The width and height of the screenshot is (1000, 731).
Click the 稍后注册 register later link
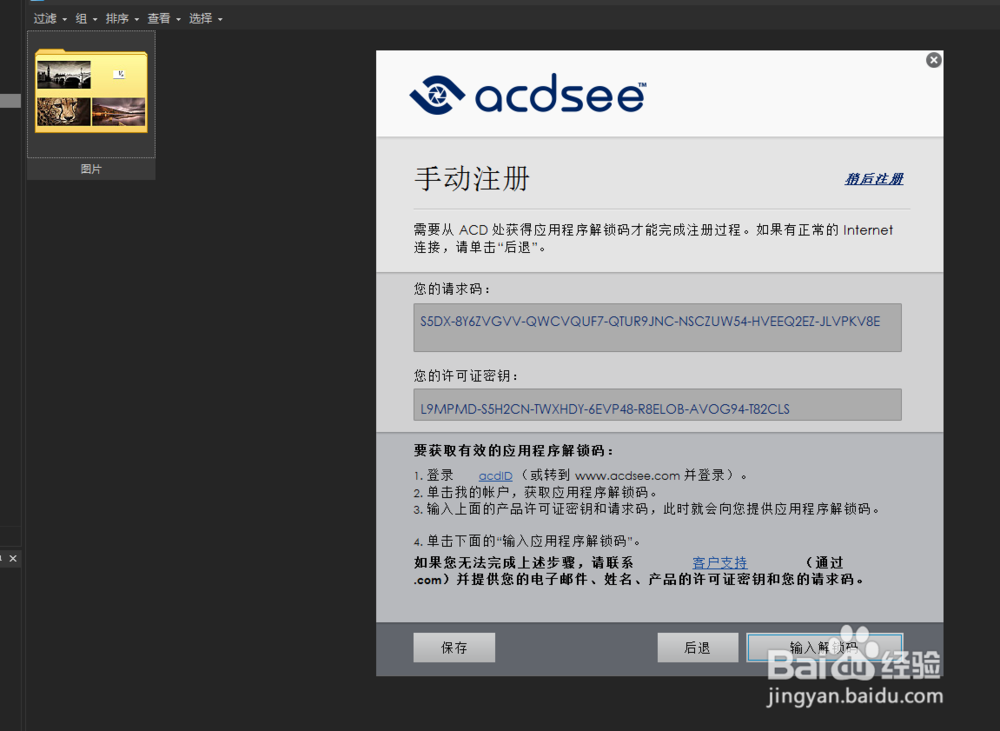(x=874, y=179)
